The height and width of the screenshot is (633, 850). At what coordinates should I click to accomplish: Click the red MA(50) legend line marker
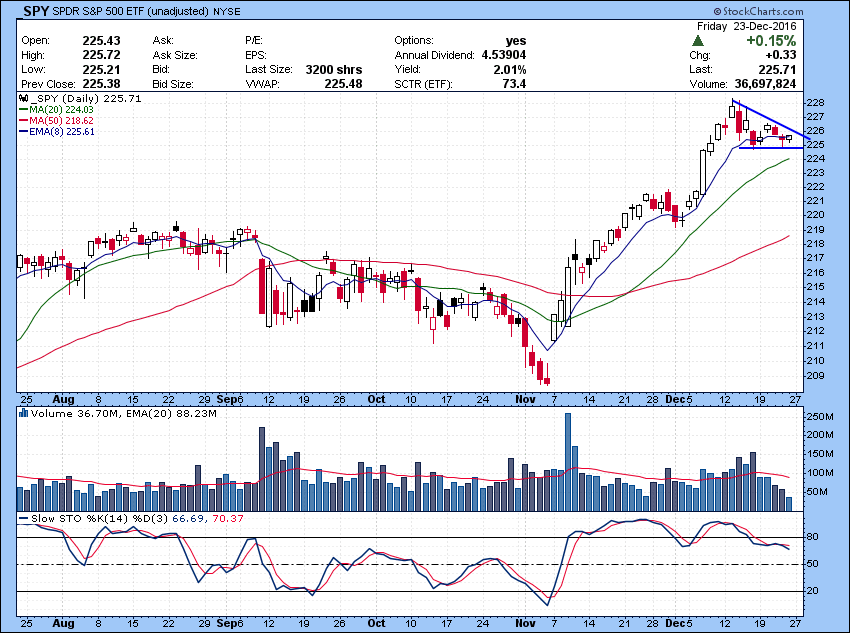click(x=24, y=121)
